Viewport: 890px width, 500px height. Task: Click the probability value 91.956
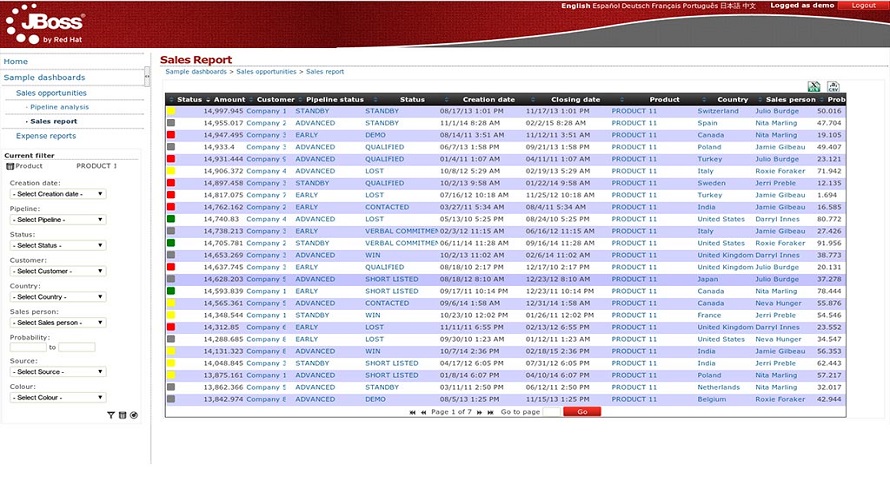coord(829,243)
